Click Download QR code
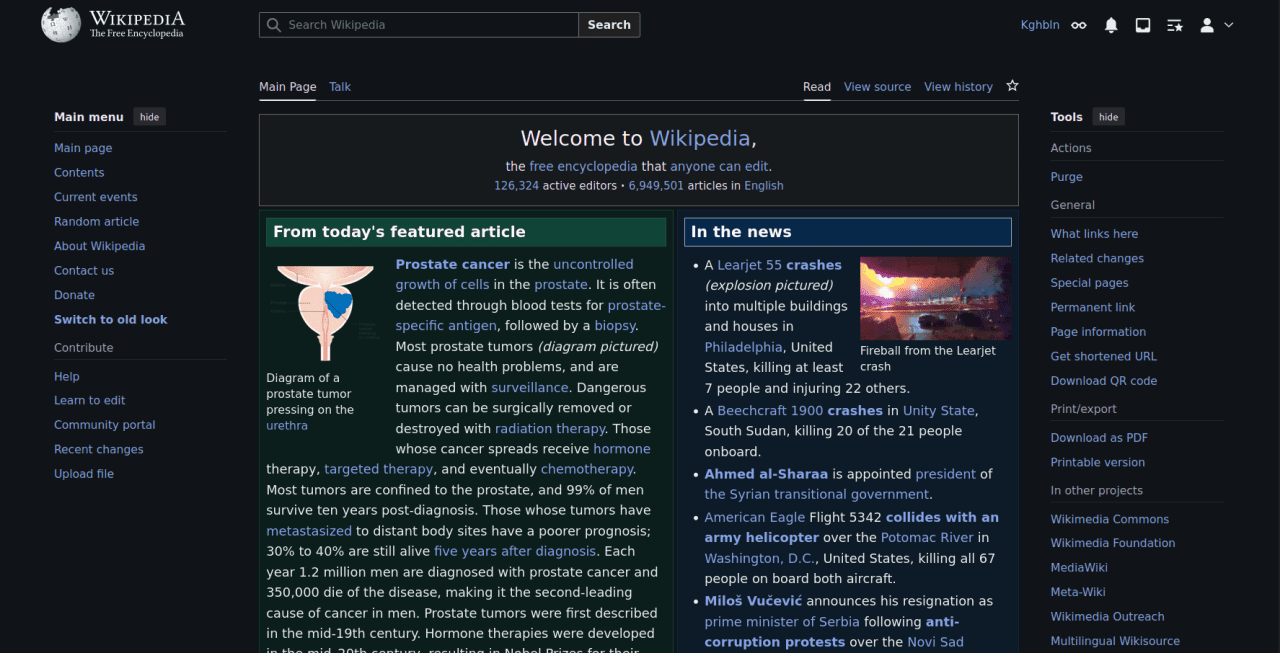The height and width of the screenshot is (653, 1280). pyautogui.click(x=1104, y=381)
